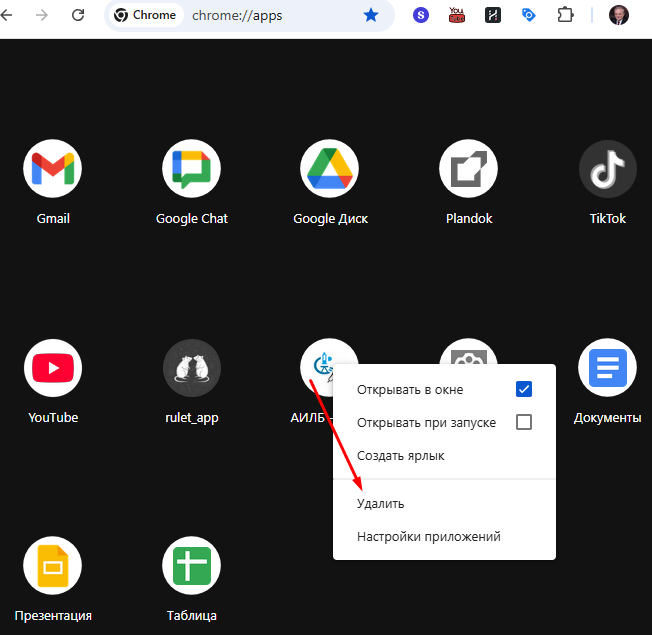
Task: Open the rulet_app icon
Action: pos(191,368)
